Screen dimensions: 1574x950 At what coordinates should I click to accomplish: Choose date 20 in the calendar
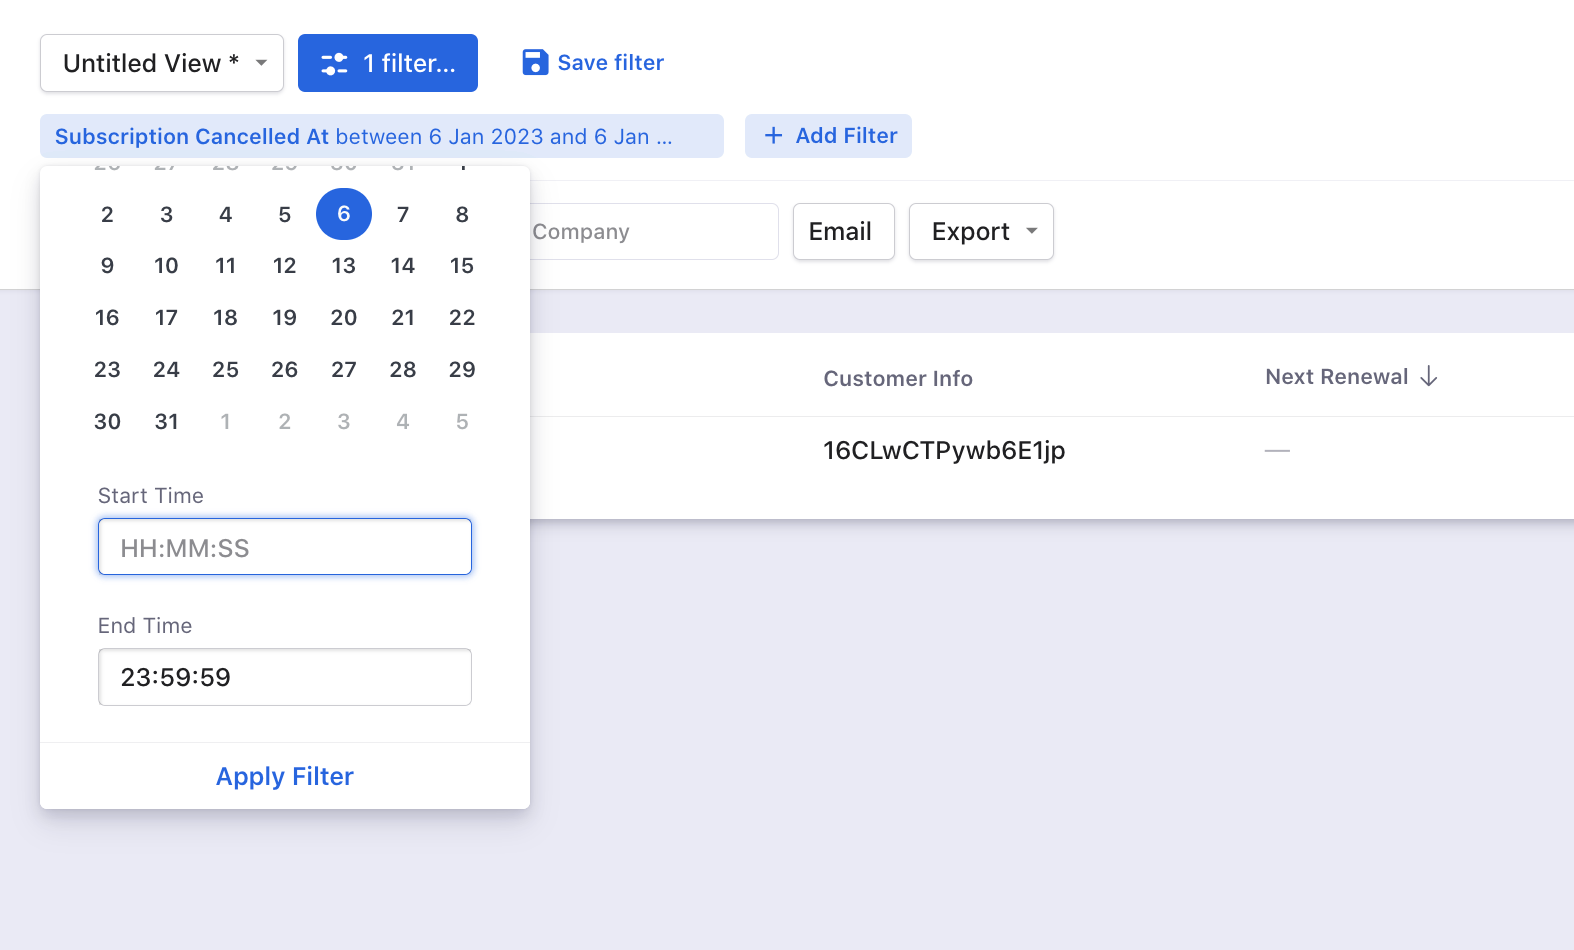pyautogui.click(x=344, y=318)
